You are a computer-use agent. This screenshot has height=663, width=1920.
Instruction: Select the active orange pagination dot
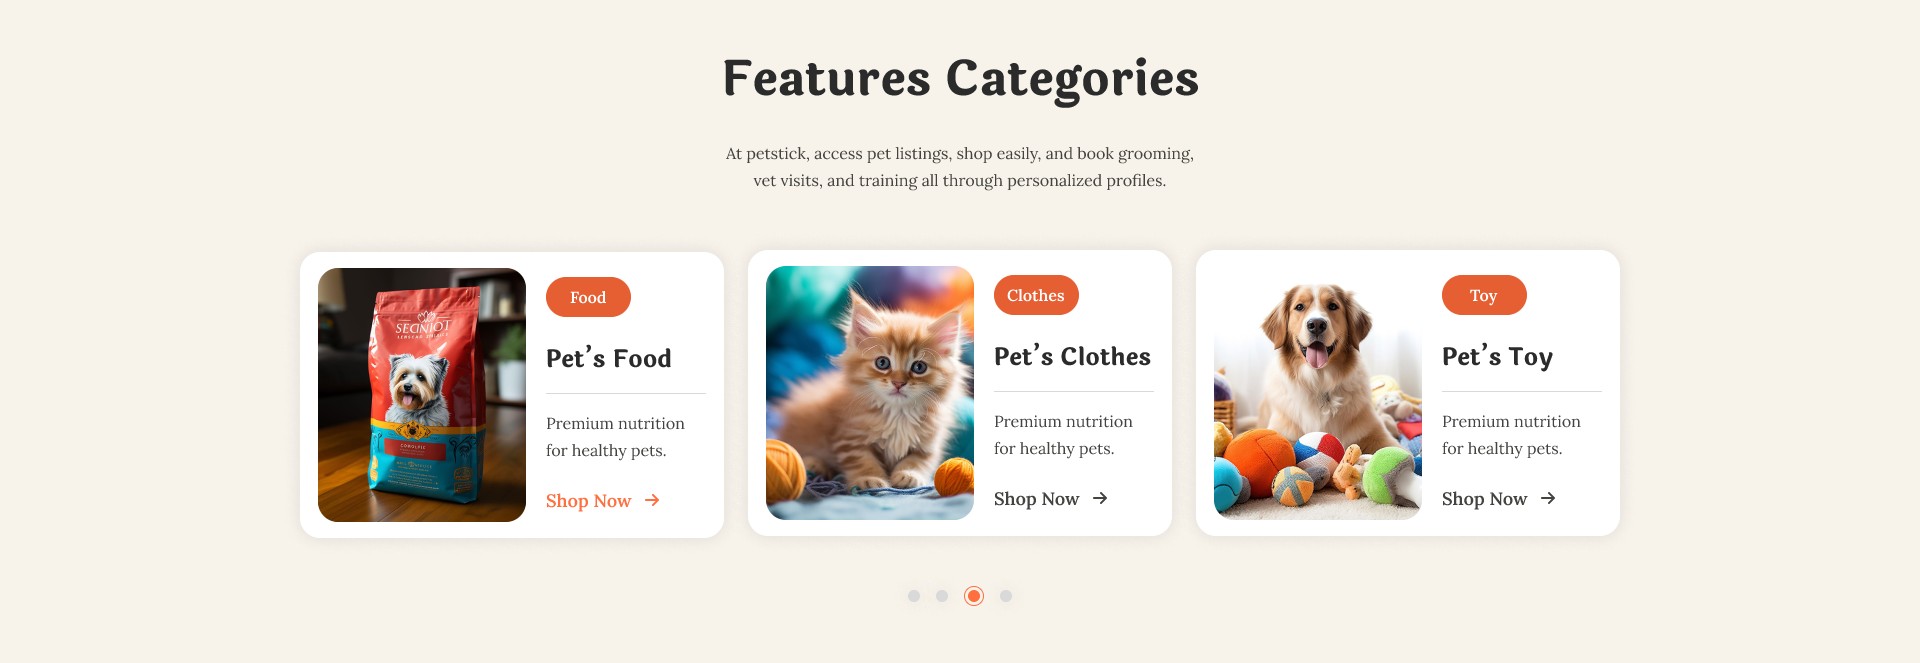974,596
